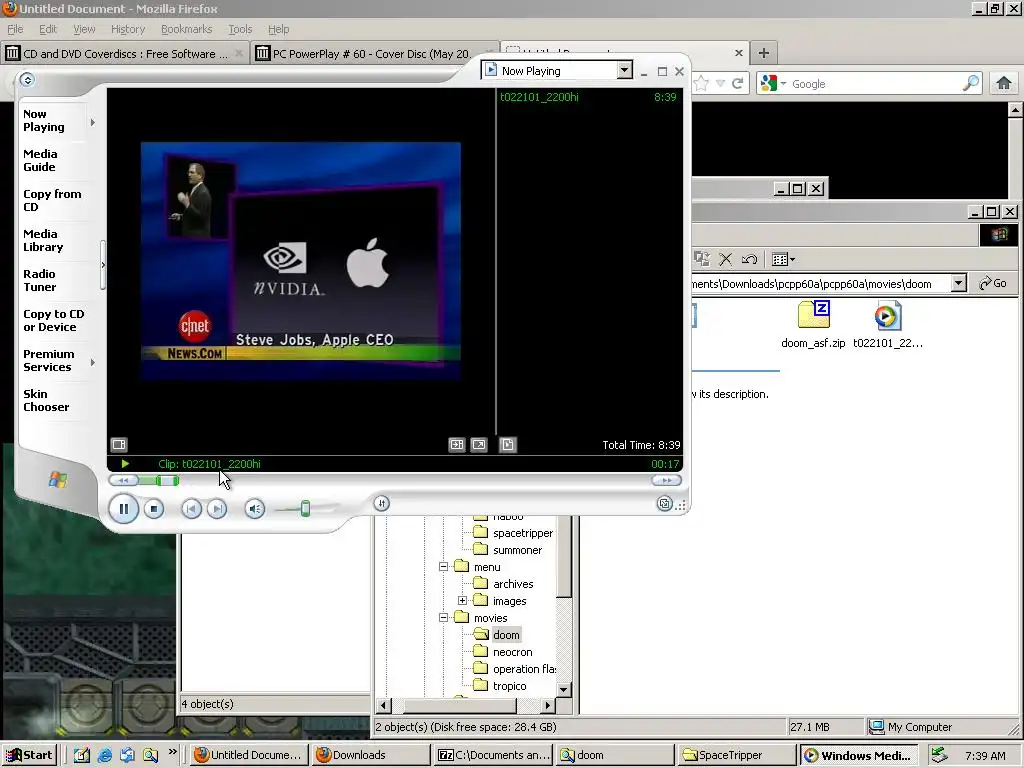
Task: Expand the Premium Services submenu arrow
Action: [x=93, y=362]
